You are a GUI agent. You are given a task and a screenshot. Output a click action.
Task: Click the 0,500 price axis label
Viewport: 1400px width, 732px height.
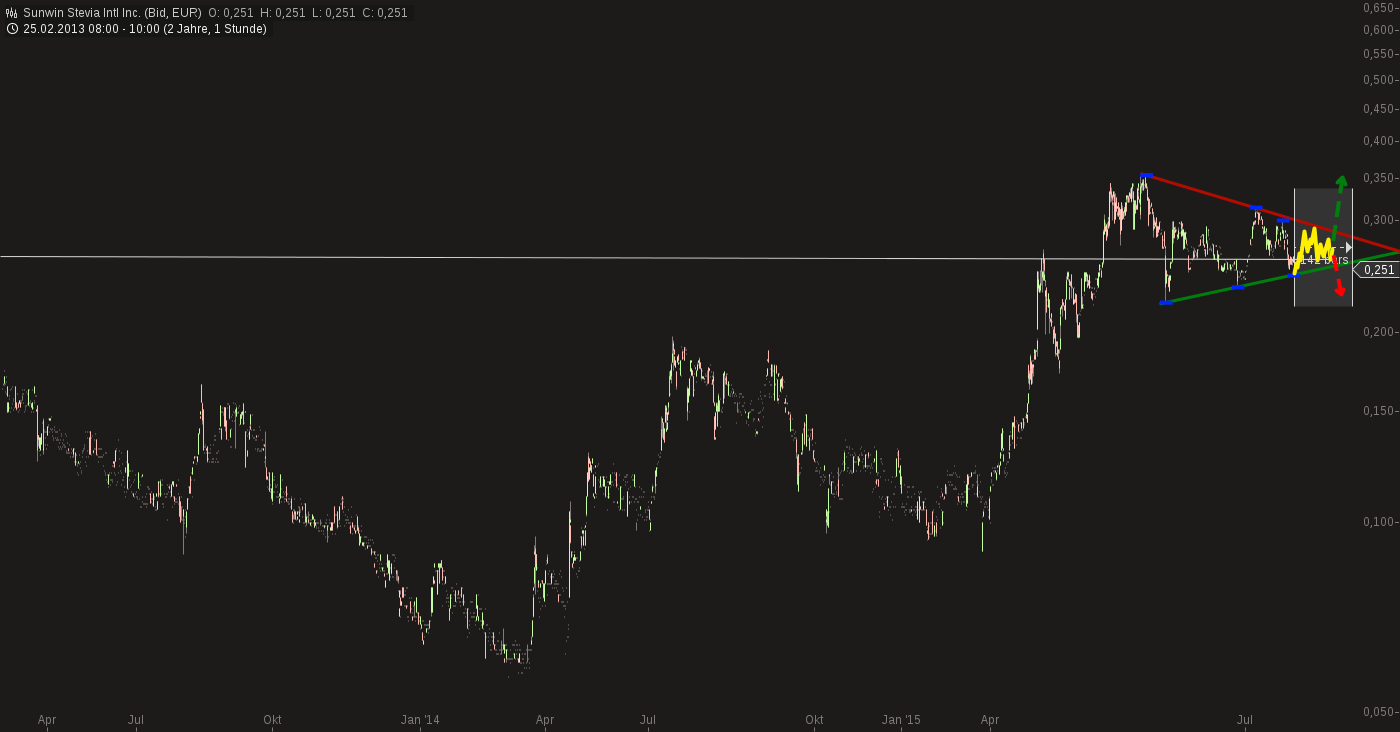[x=1378, y=80]
